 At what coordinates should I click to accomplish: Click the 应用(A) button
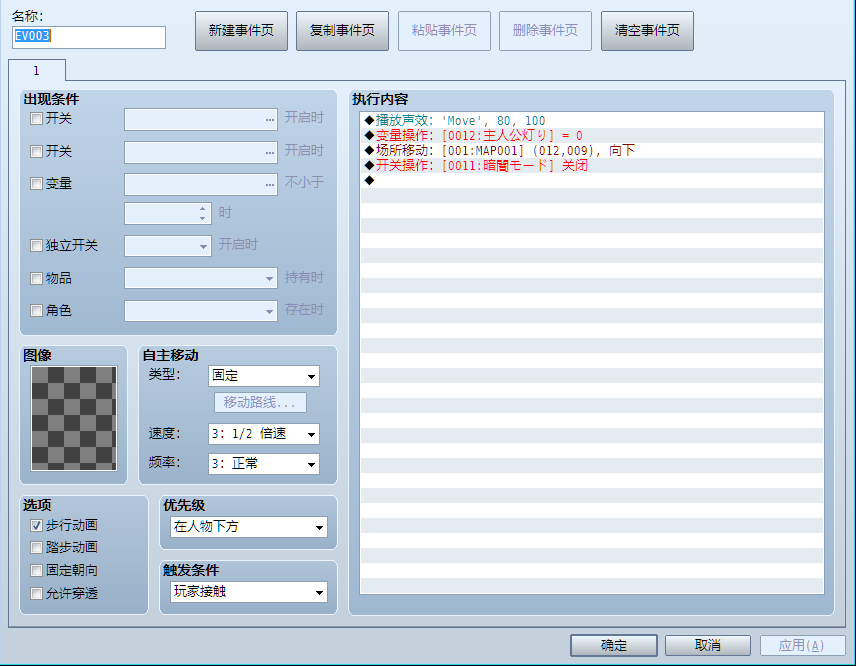pyautogui.click(x=802, y=645)
